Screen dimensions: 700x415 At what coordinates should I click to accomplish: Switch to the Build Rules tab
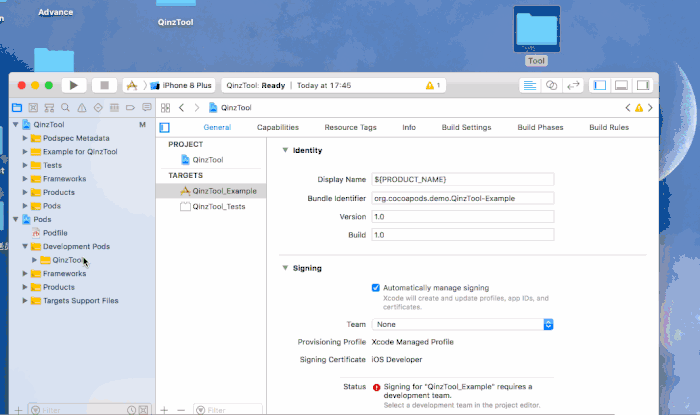pos(609,127)
